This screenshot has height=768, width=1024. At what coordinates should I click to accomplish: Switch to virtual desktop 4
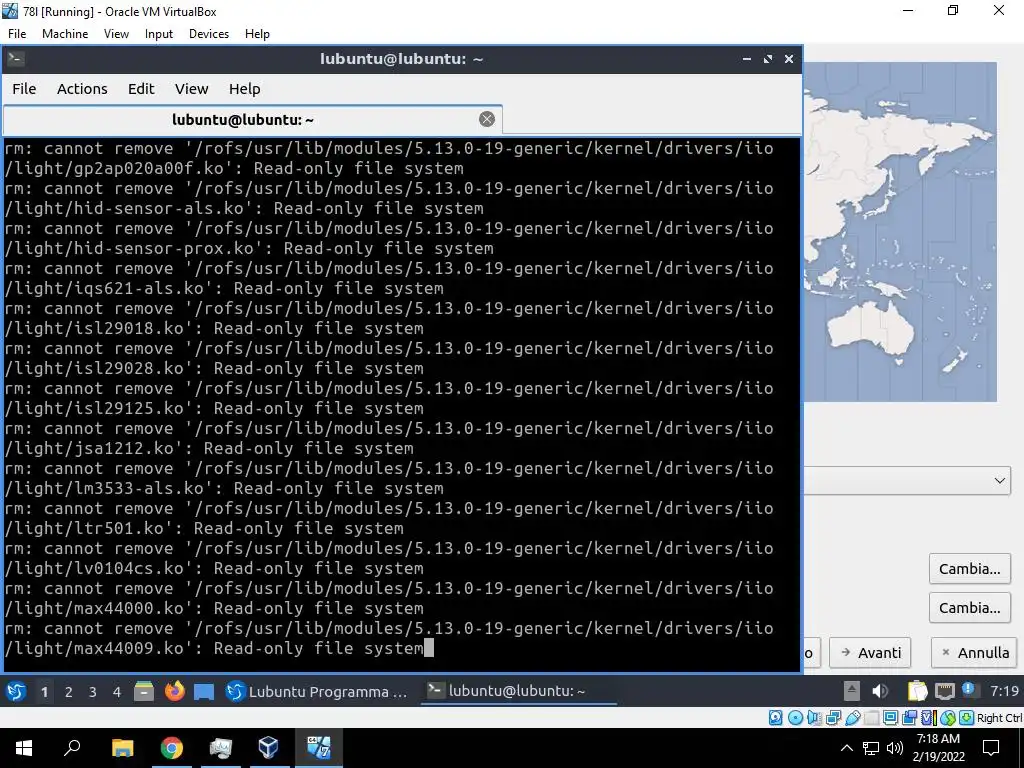tap(117, 692)
